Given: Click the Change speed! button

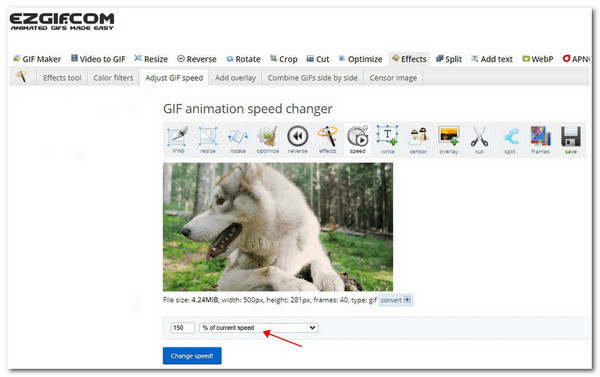Looking at the screenshot, I should [192, 356].
